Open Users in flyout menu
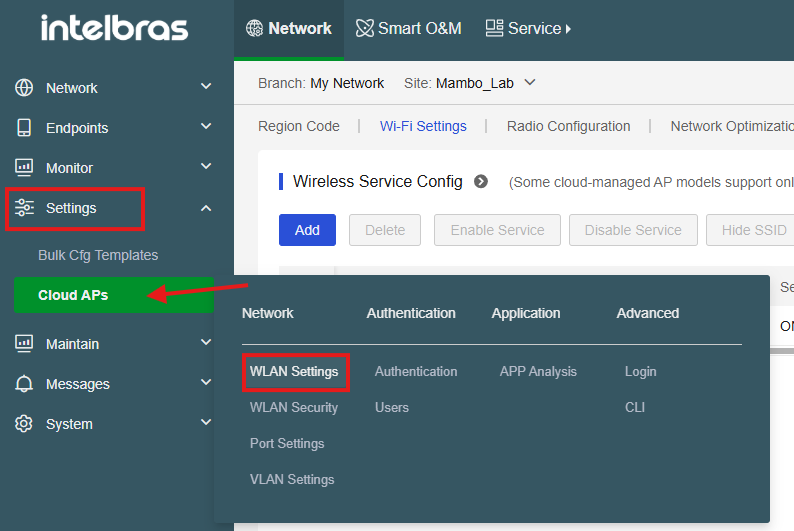This screenshot has height=531, width=794. (x=391, y=407)
